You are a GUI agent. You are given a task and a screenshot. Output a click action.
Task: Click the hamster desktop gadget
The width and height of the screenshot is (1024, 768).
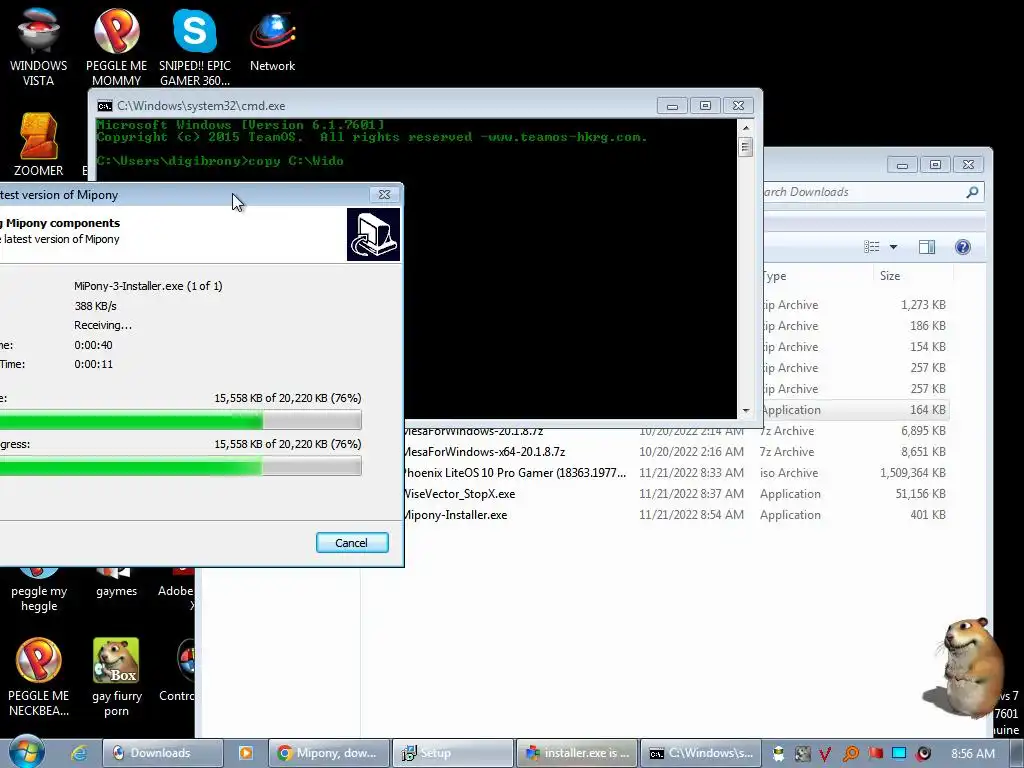[x=967, y=667]
